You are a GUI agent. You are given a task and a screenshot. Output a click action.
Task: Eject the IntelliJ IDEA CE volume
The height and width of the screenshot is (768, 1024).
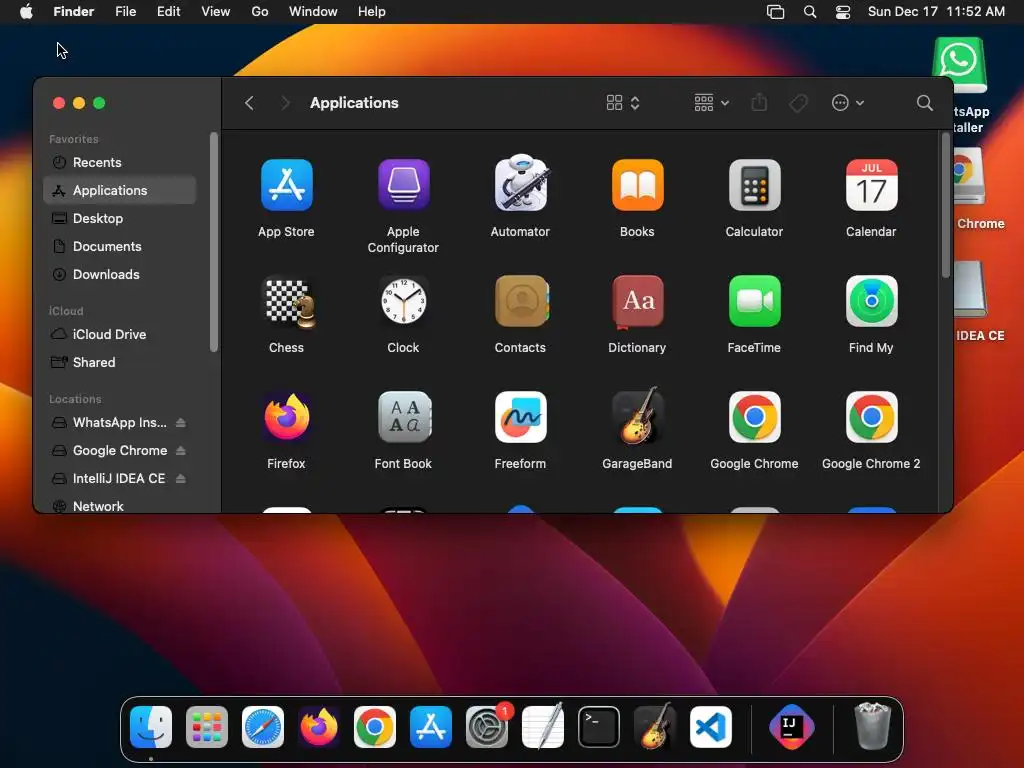pos(181,479)
